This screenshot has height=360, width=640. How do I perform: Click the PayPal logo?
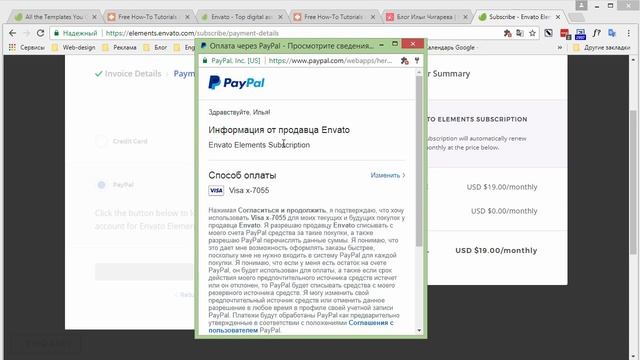pyautogui.click(x=236, y=82)
